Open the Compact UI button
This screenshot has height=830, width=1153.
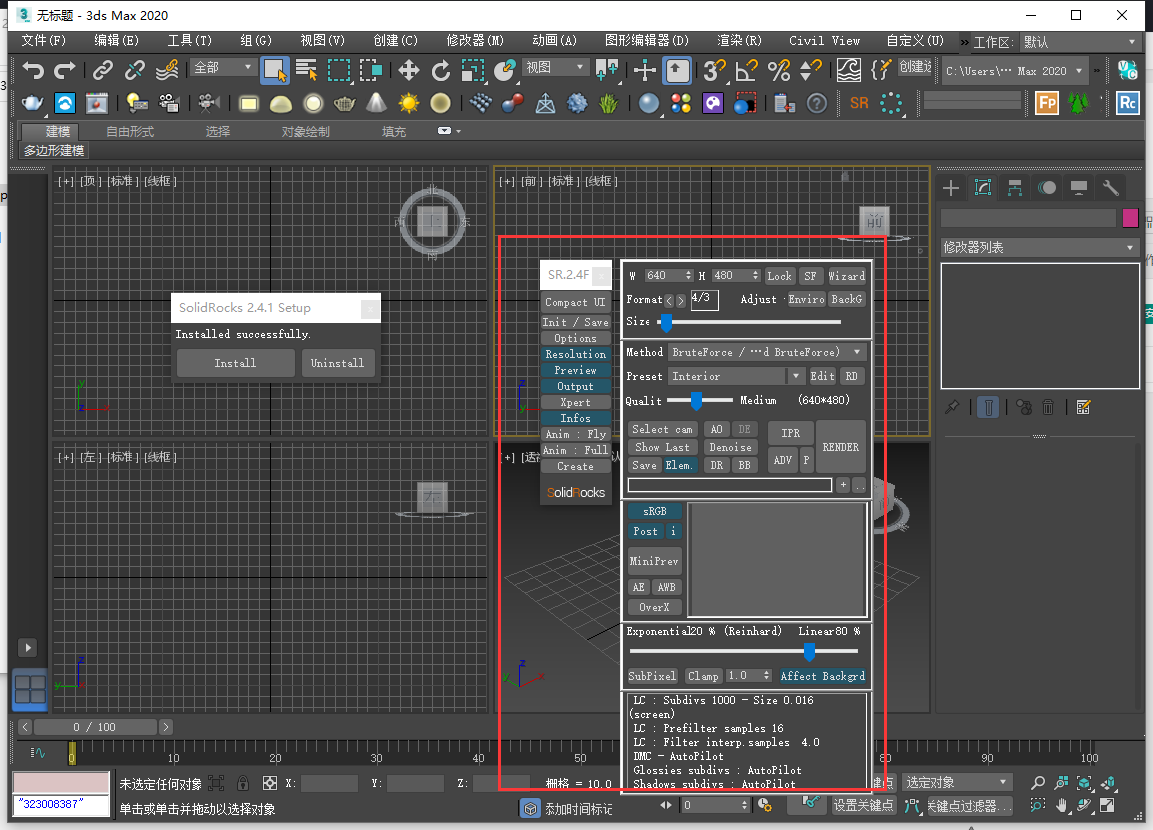click(x=575, y=302)
